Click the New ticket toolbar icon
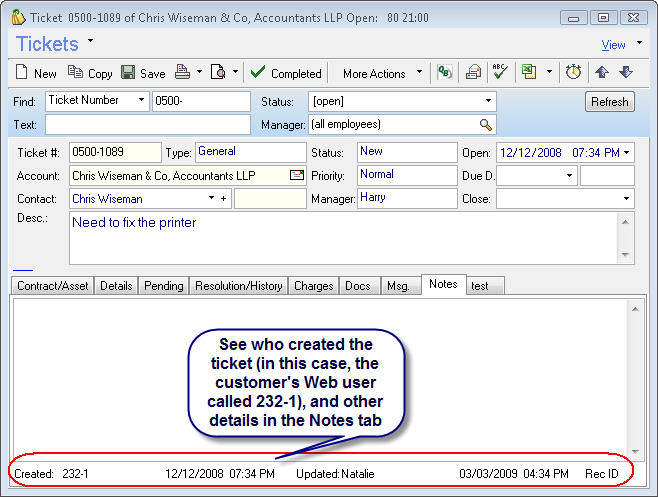The image size is (658, 497). pos(24,73)
